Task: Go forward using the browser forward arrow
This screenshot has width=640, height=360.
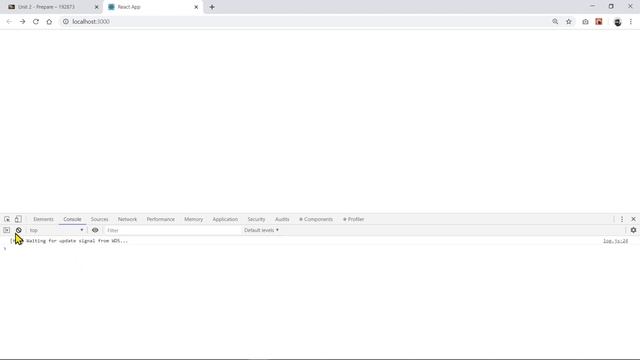Action: (x=22, y=22)
